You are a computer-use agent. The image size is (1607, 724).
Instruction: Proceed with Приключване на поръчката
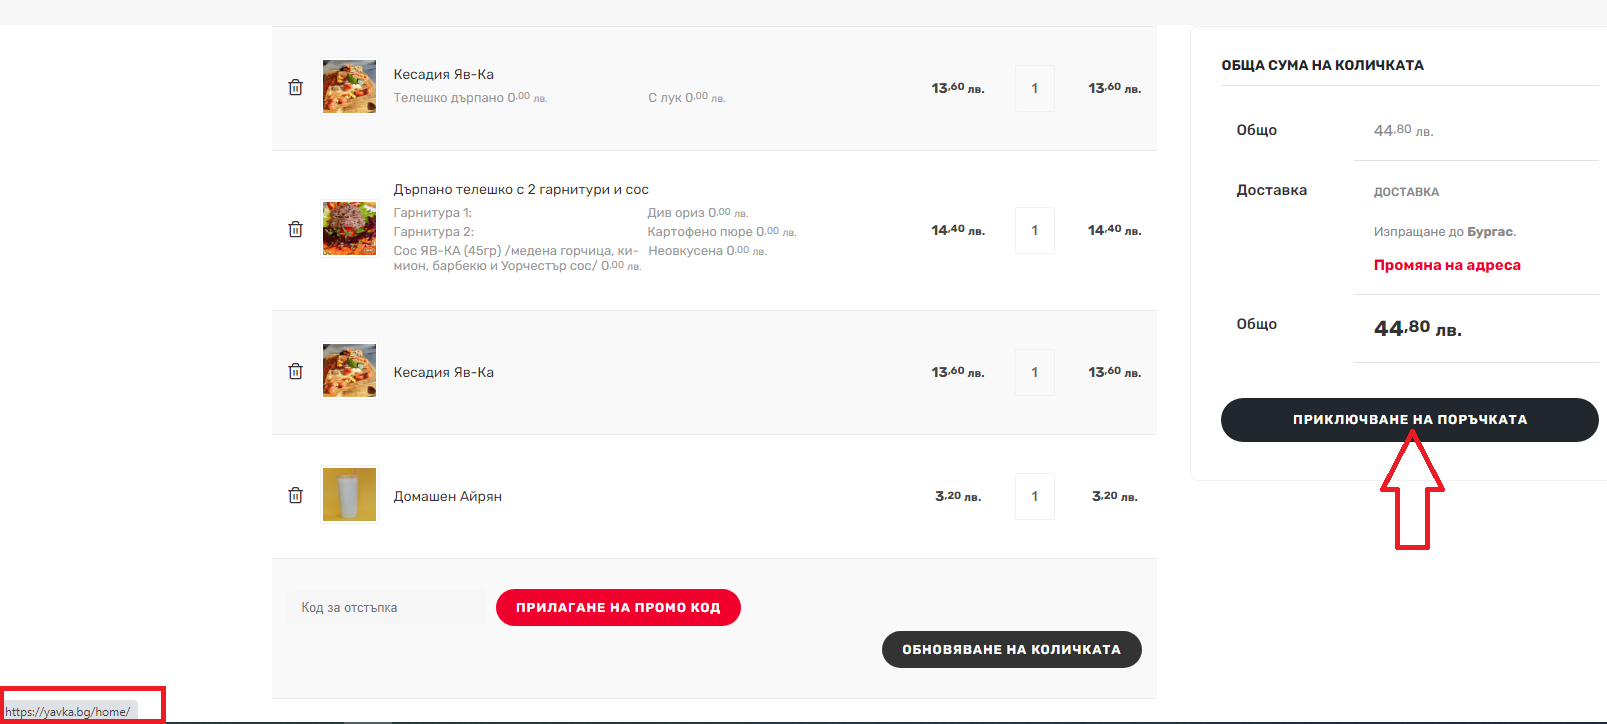pyautogui.click(x=1409, y=420)
